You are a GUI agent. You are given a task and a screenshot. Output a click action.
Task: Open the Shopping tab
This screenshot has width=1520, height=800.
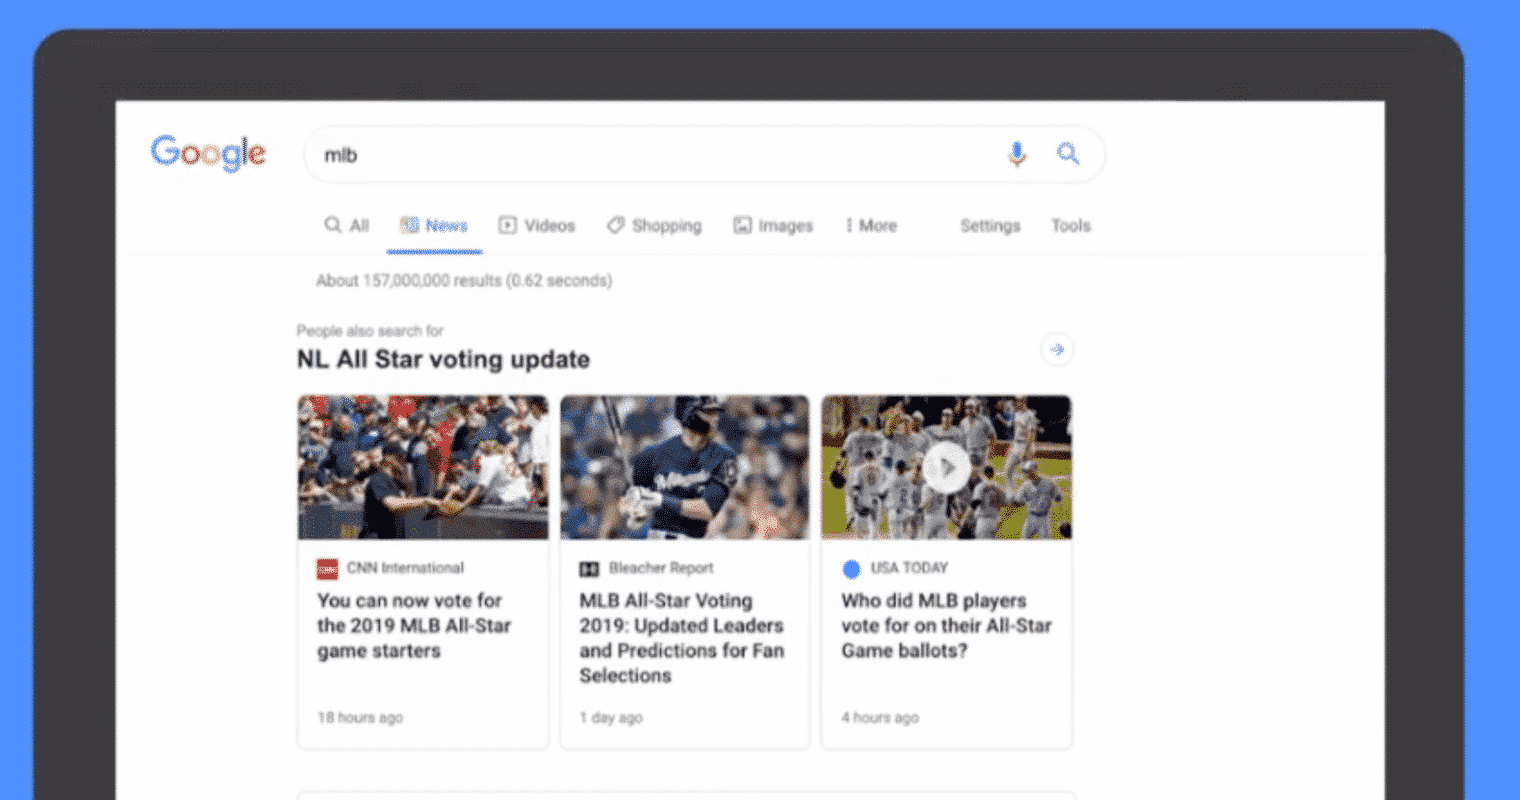654,226
